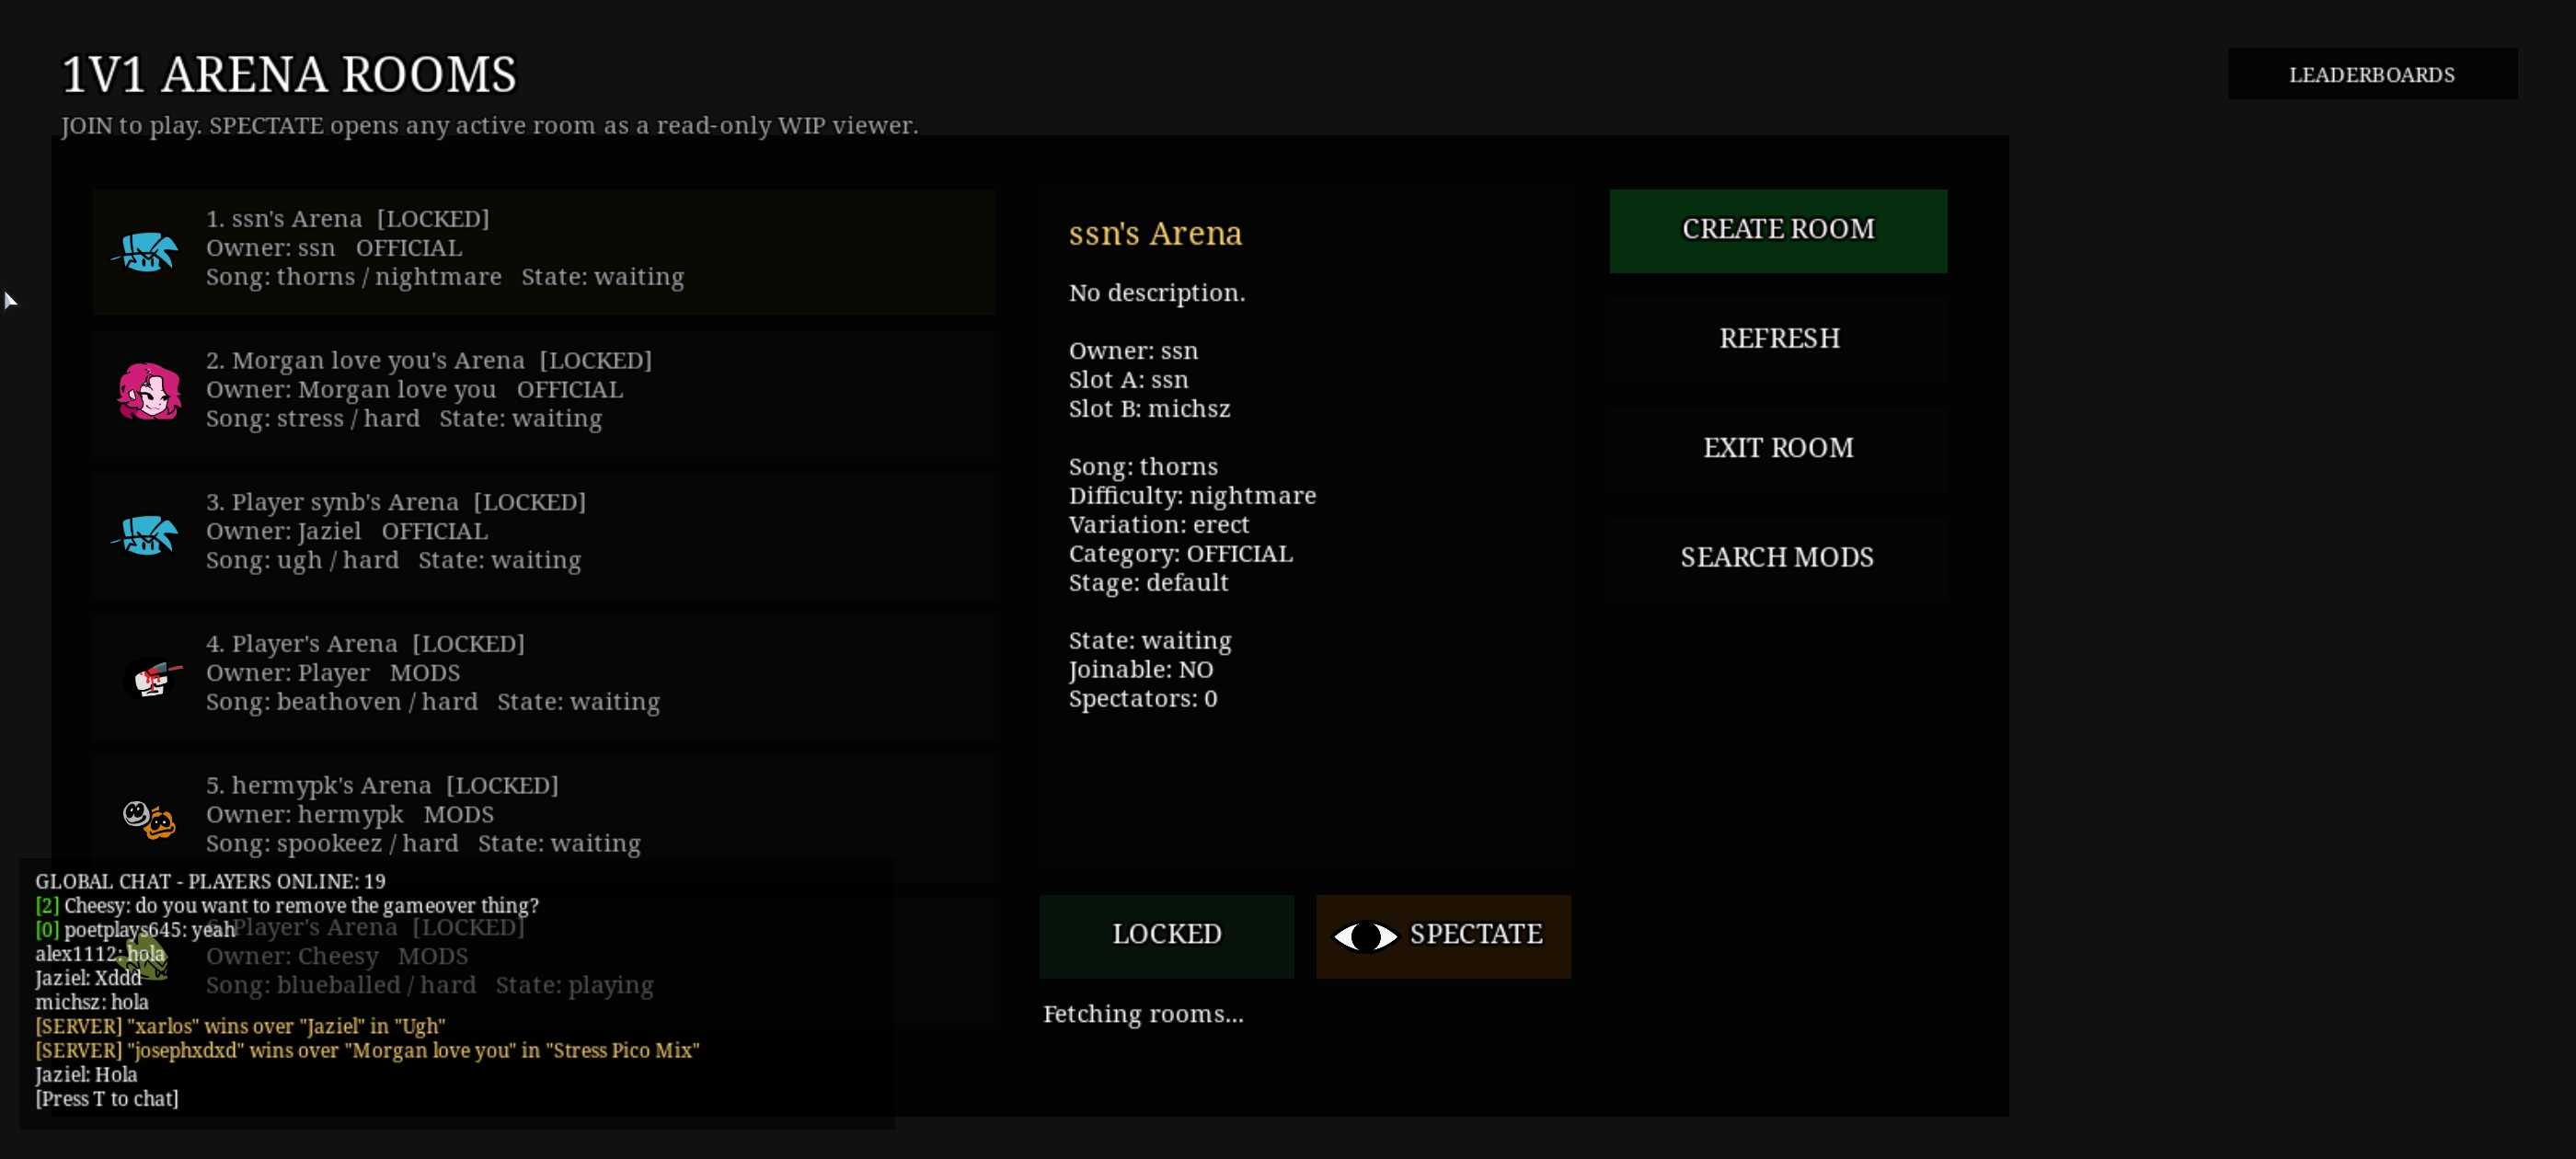Click 'Song: stress / hard' in room list
This screenshot has width=2576, height=1159.
point(313,419)
